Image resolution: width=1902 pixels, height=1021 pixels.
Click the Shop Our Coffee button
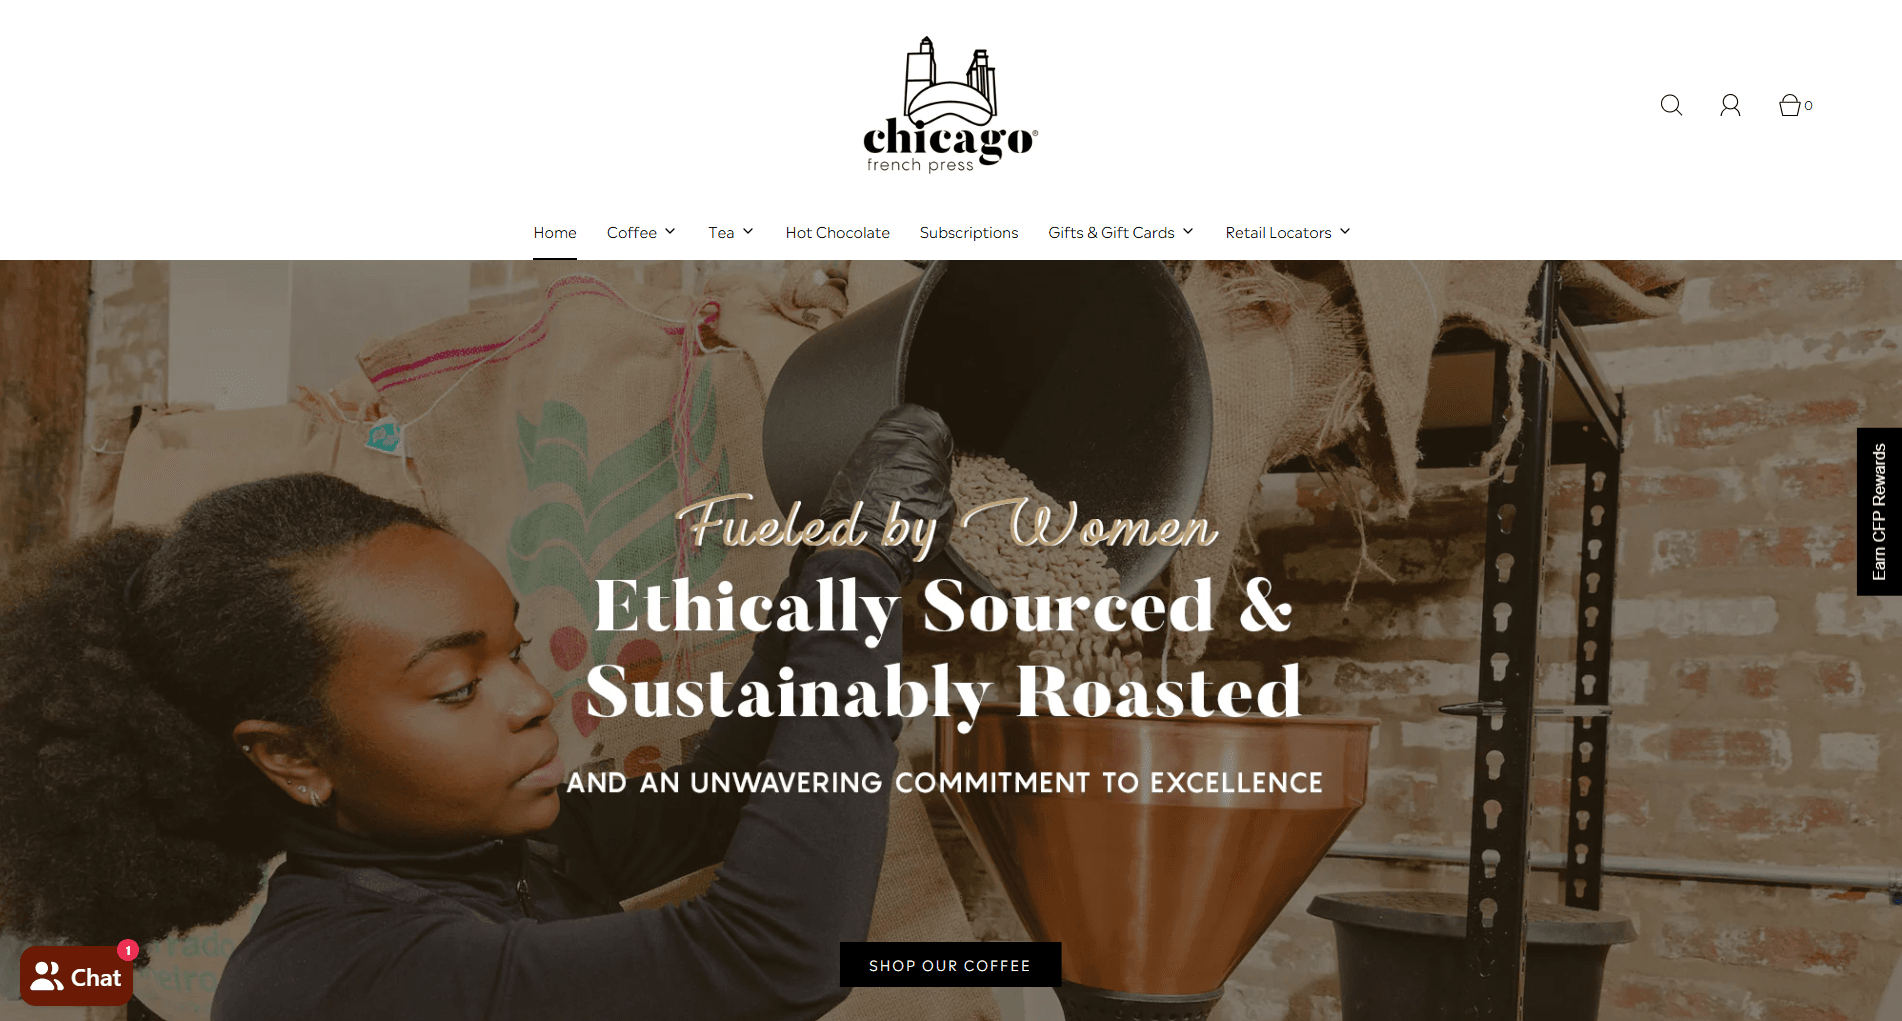(950, 965)
